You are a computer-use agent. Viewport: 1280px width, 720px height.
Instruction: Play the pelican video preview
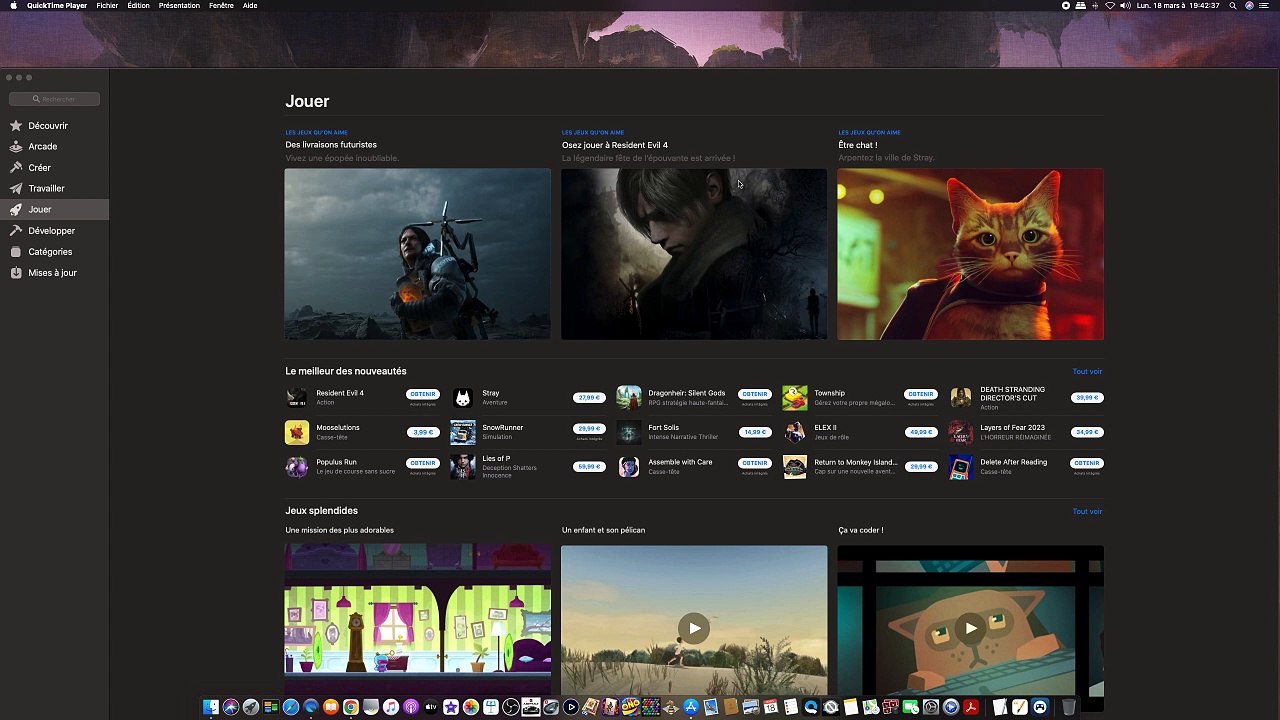[694, 628]
